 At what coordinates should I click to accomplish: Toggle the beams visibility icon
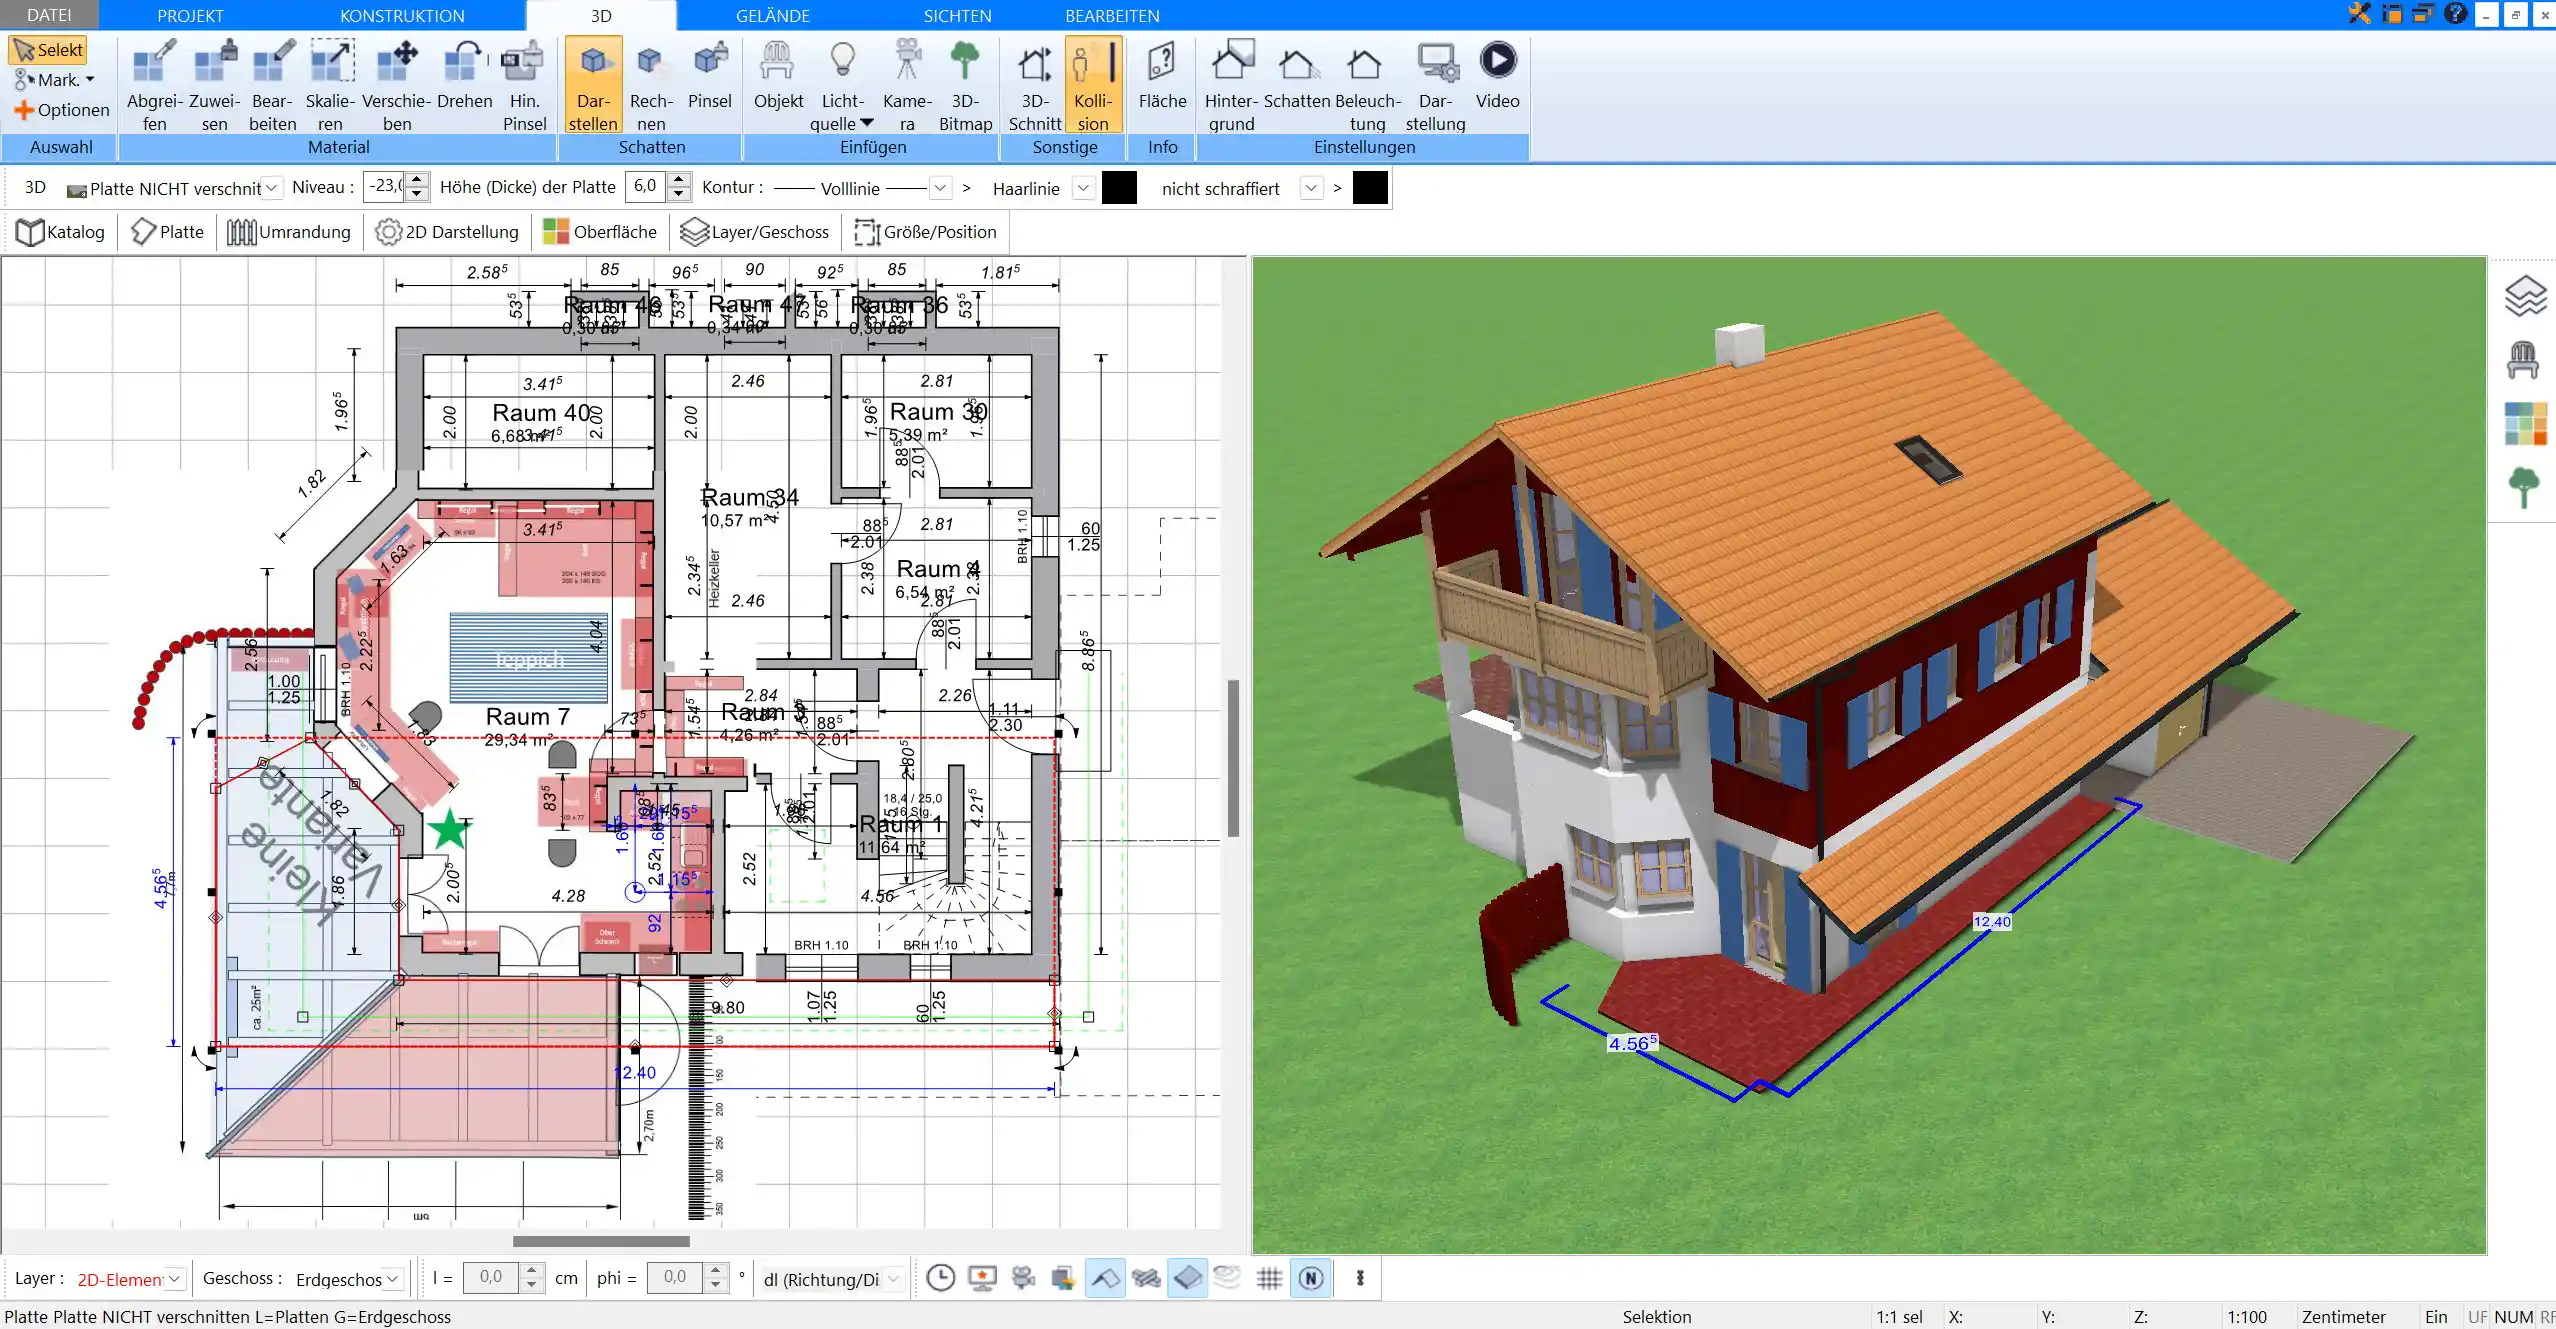[1147, 1278]
